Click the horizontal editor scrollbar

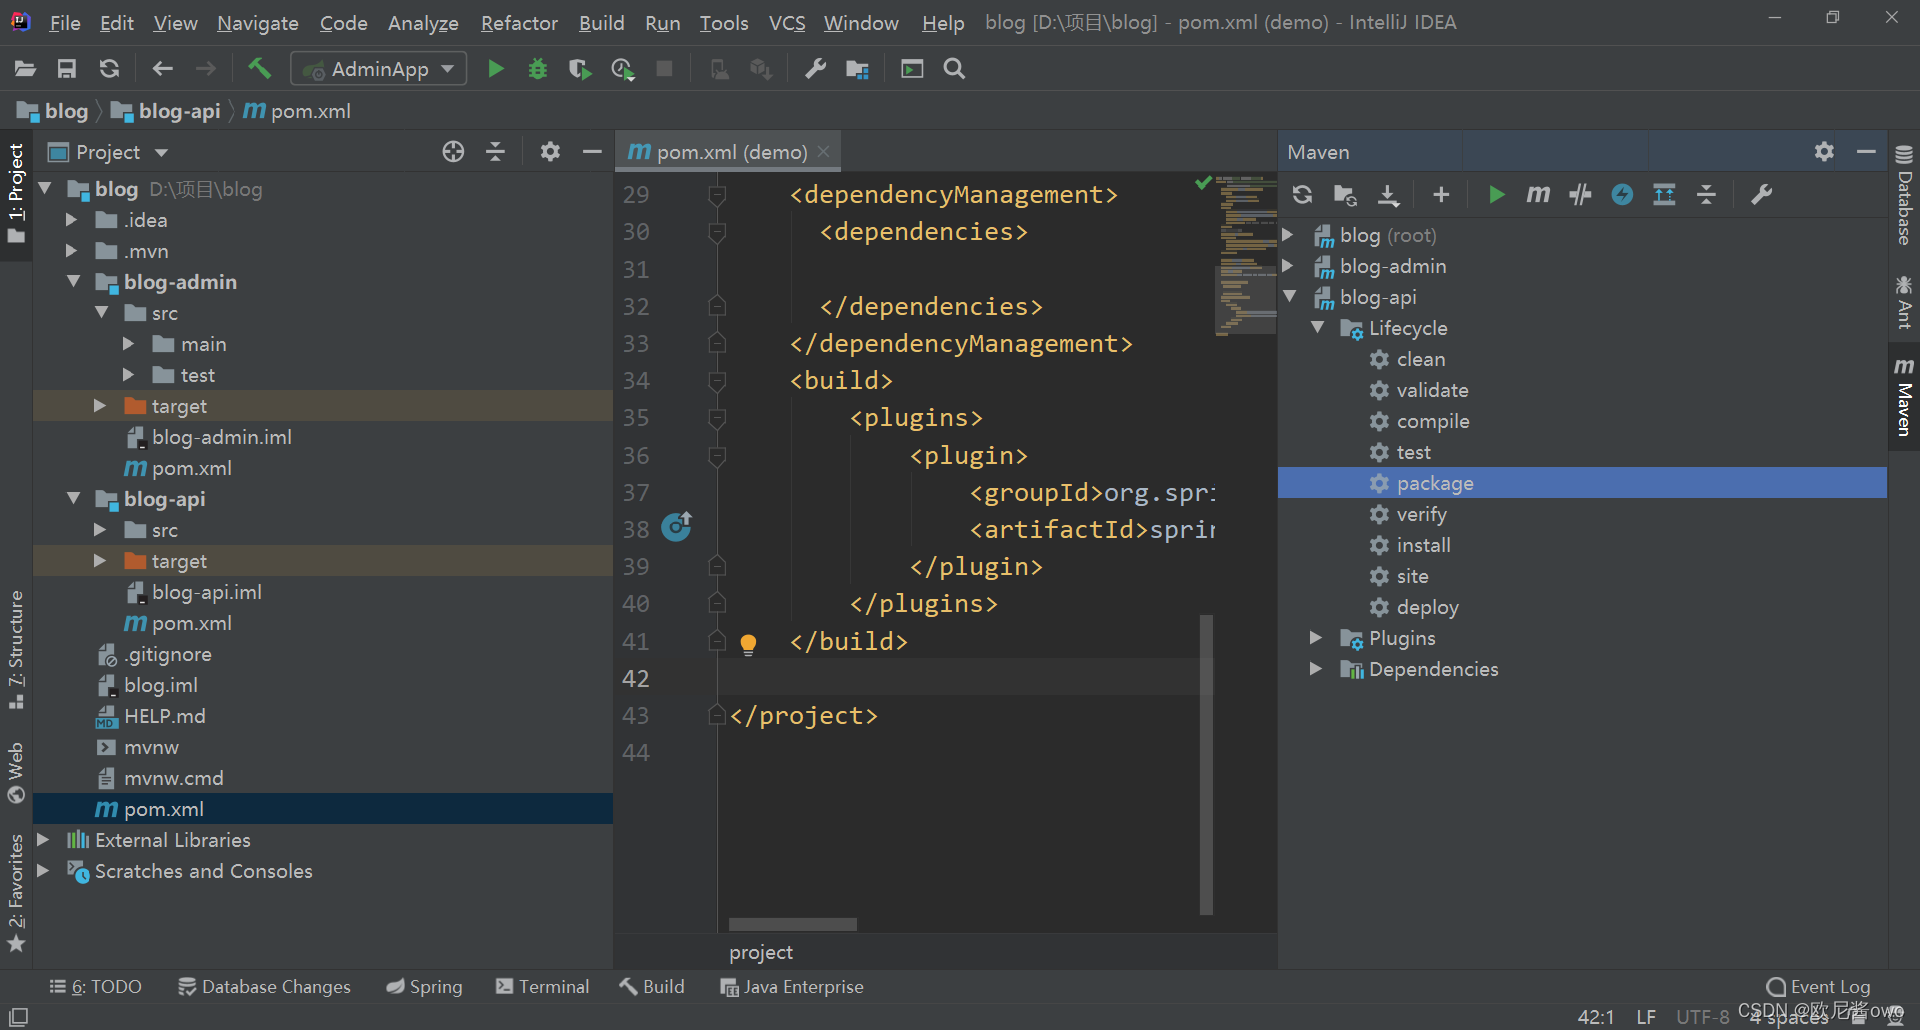coord(792,924)
